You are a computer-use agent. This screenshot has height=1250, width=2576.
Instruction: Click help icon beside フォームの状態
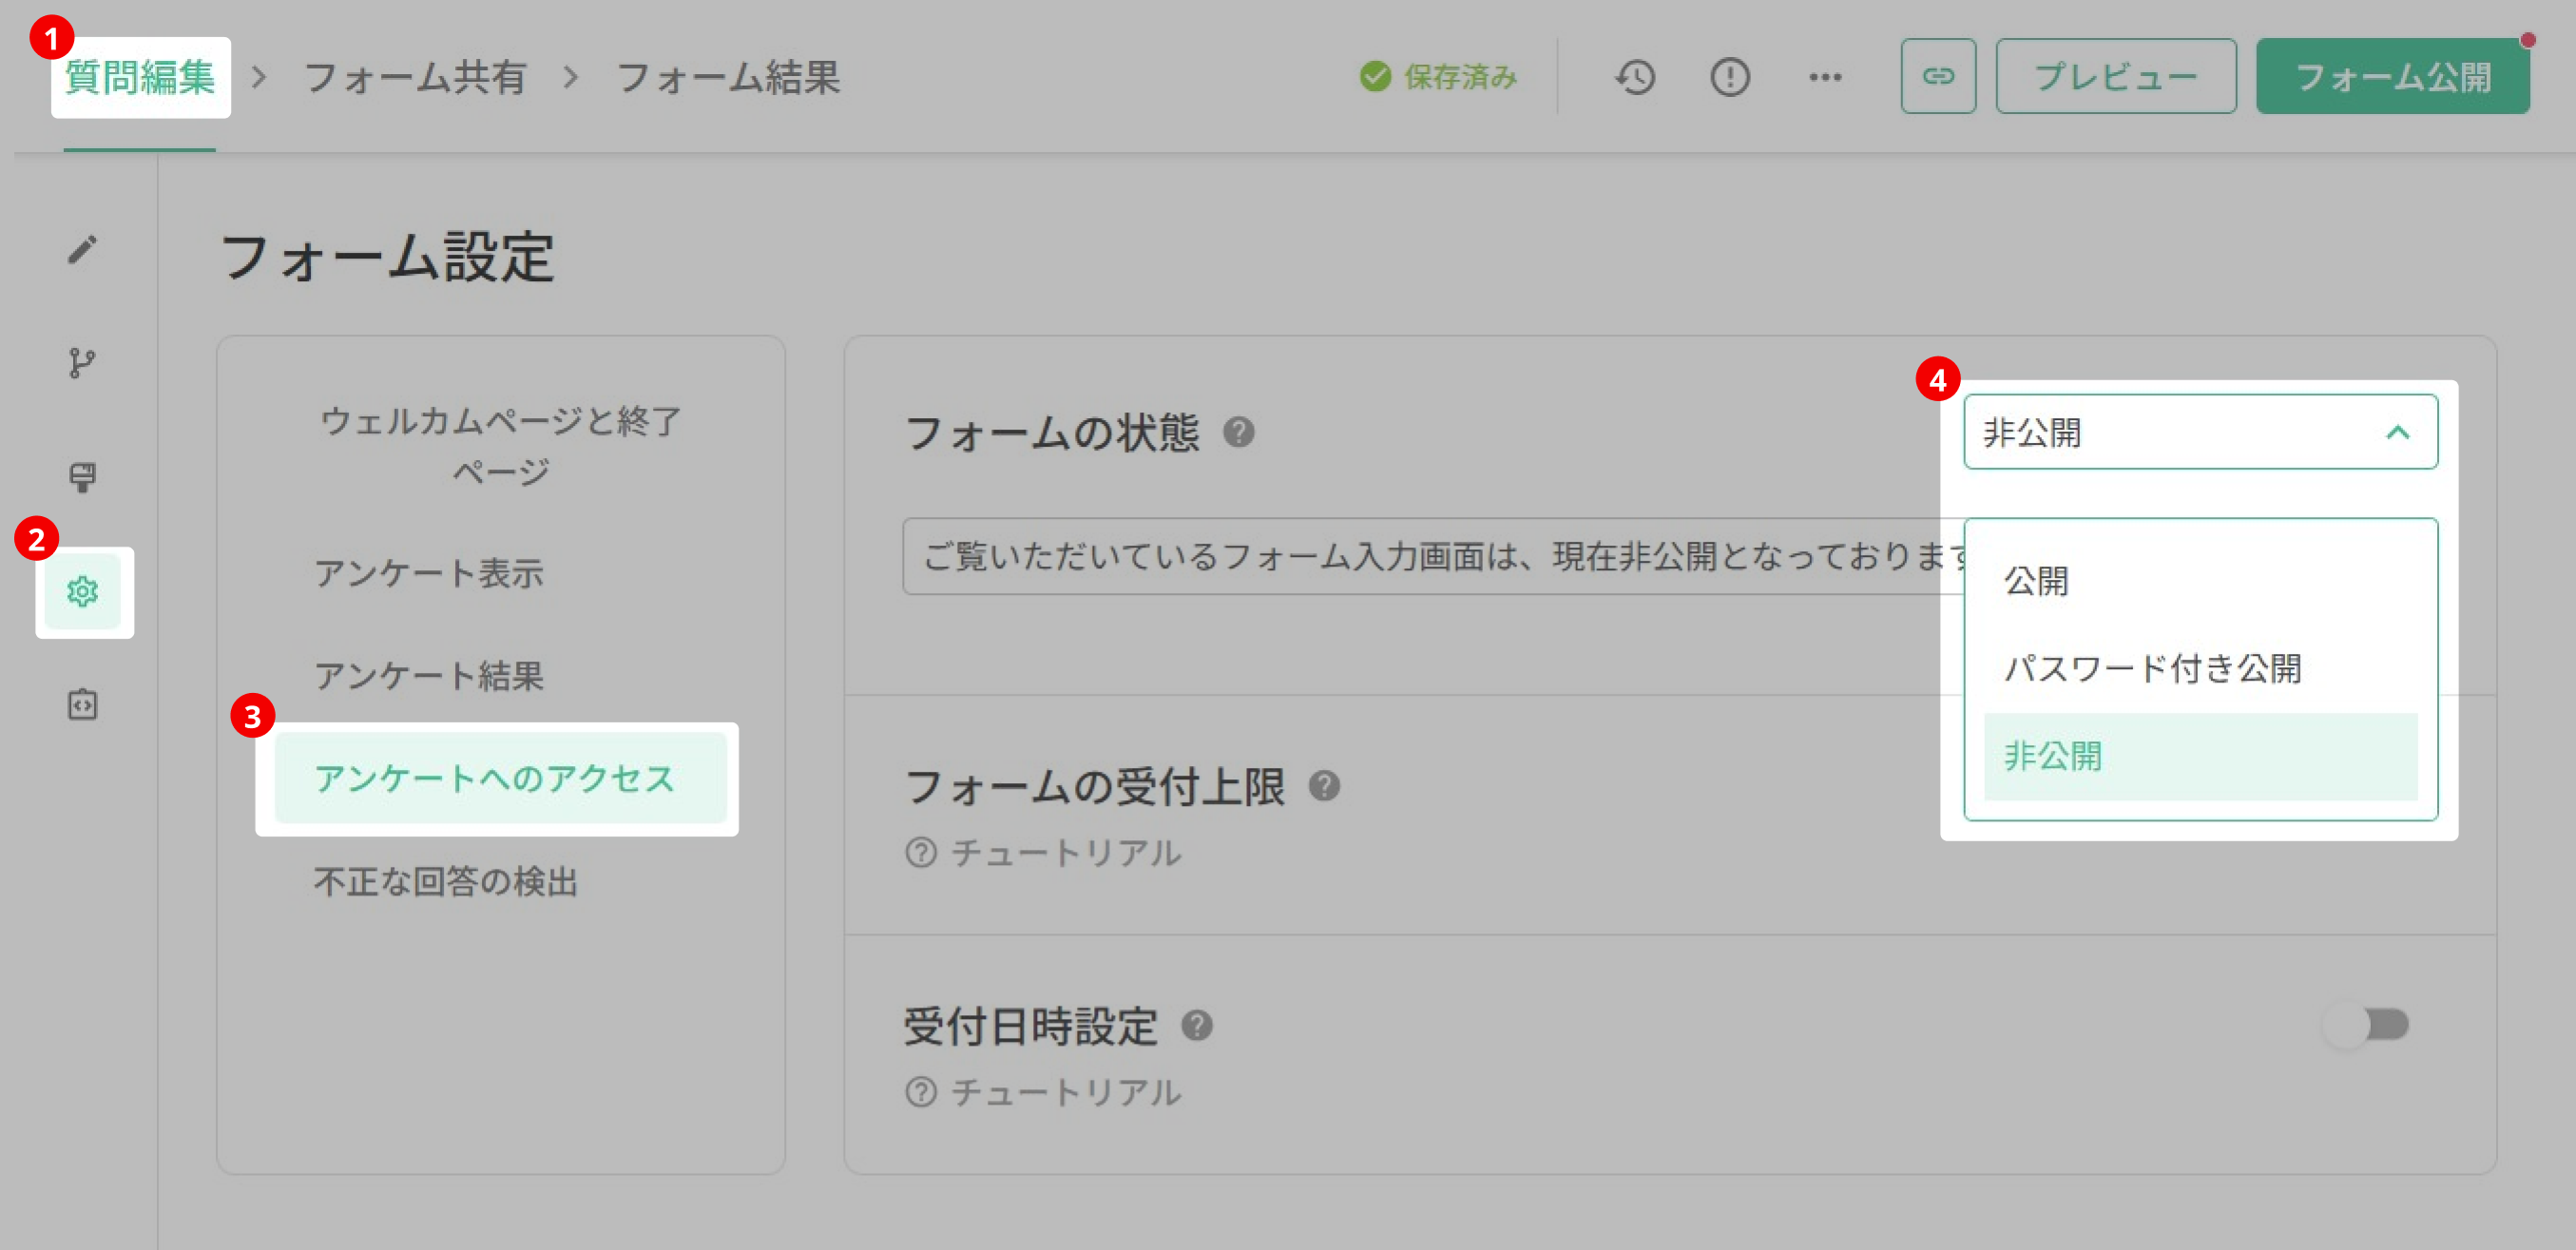pos(1239,433)
